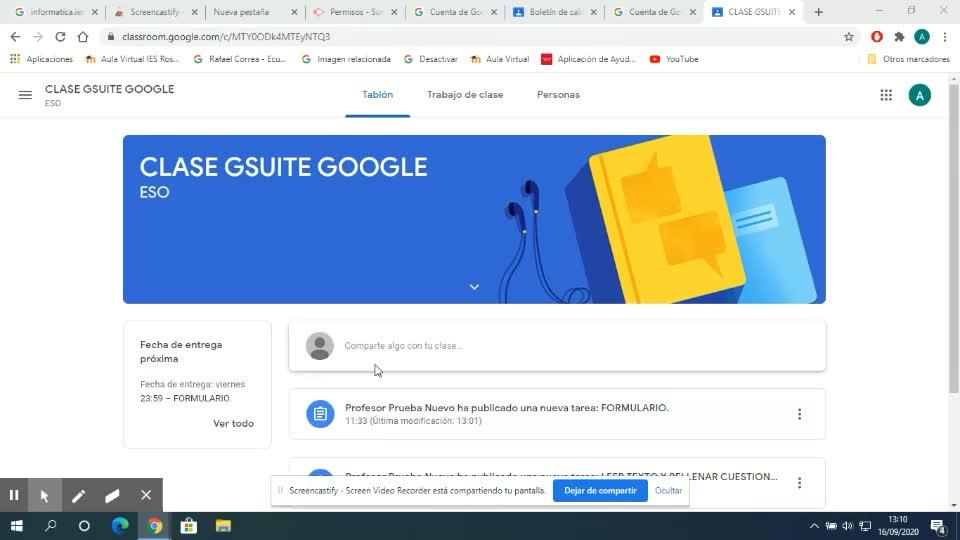Click Ocultar on the sharing bar
This screenshot has height=540, width=960.
668,490
